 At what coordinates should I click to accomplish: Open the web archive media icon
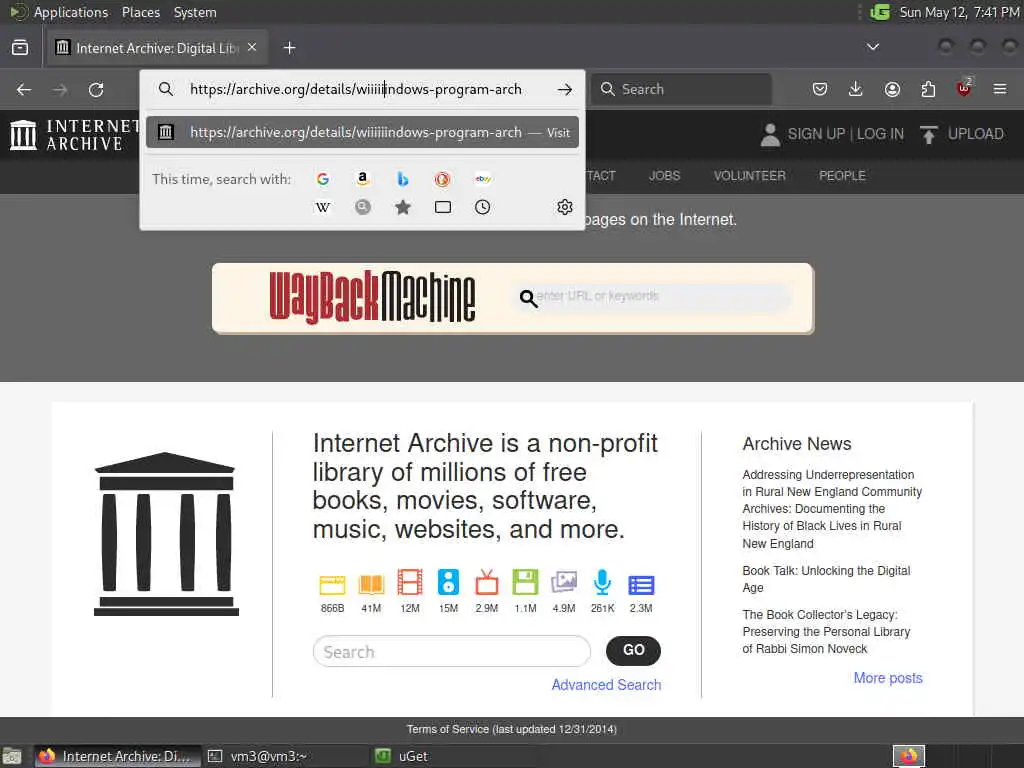[x=332, y=583]
